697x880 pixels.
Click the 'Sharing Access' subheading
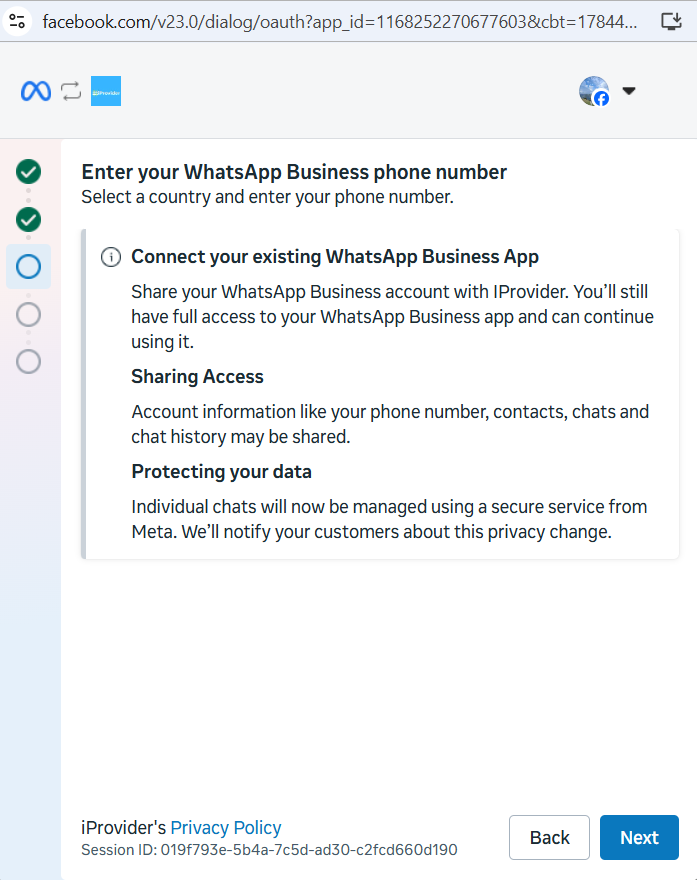198,377
